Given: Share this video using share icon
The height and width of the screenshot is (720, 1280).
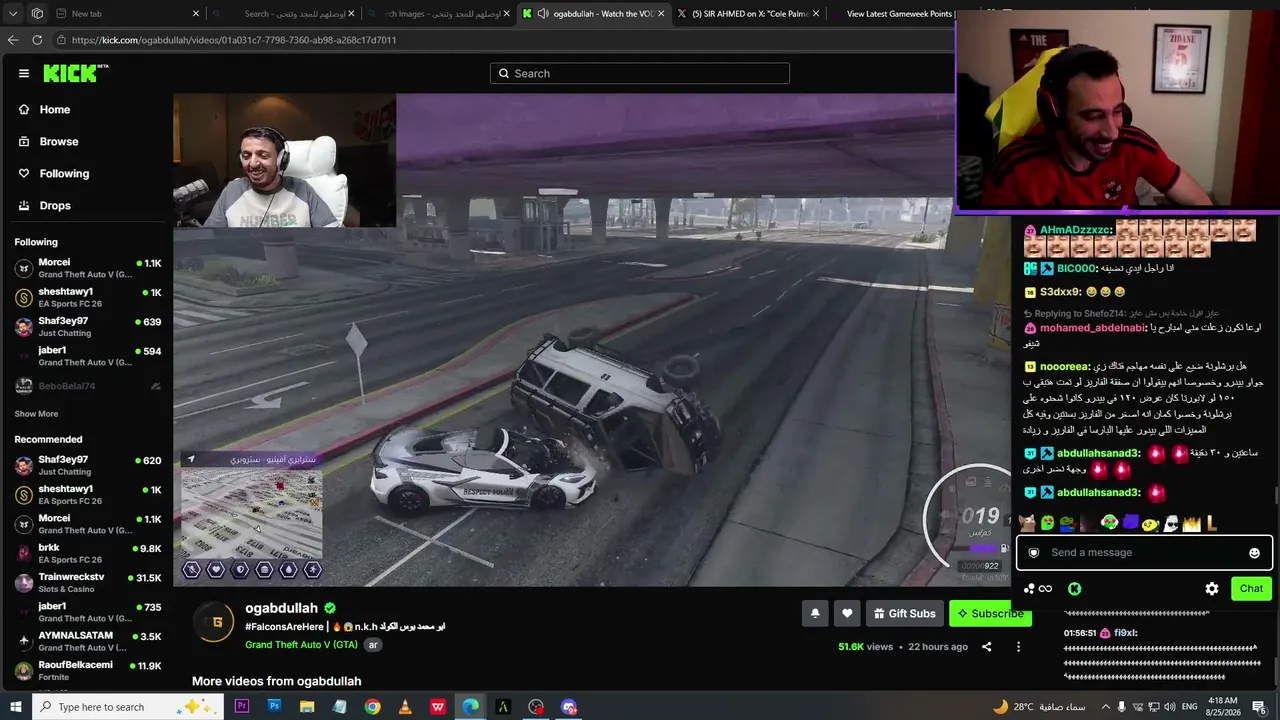Looking at the screenshot, I should click(986, 647).
